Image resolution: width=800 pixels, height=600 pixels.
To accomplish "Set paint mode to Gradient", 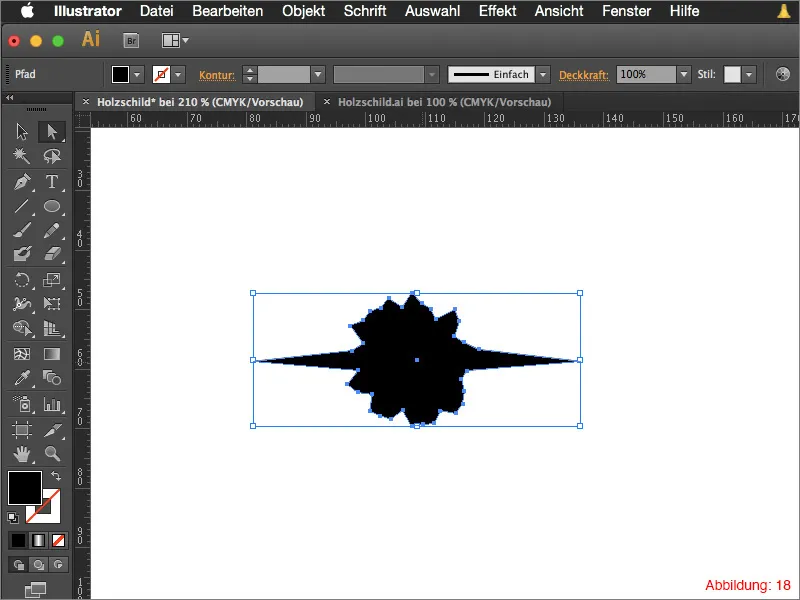I will coord(38,540).
